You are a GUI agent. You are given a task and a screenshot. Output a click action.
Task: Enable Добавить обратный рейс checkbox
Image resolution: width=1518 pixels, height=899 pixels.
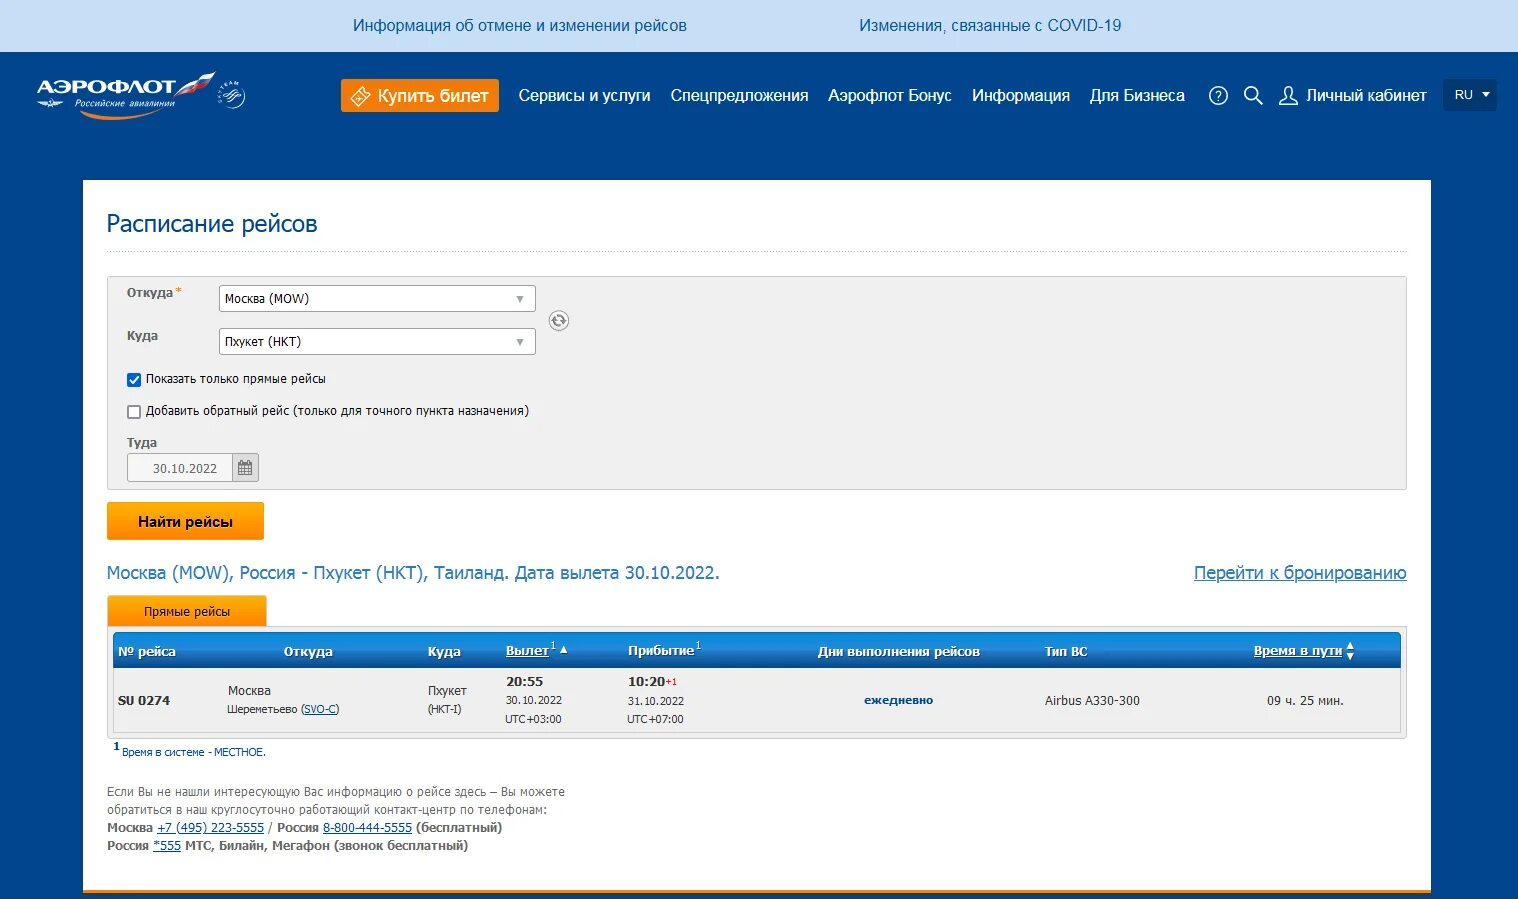click(x=134, y=412)
